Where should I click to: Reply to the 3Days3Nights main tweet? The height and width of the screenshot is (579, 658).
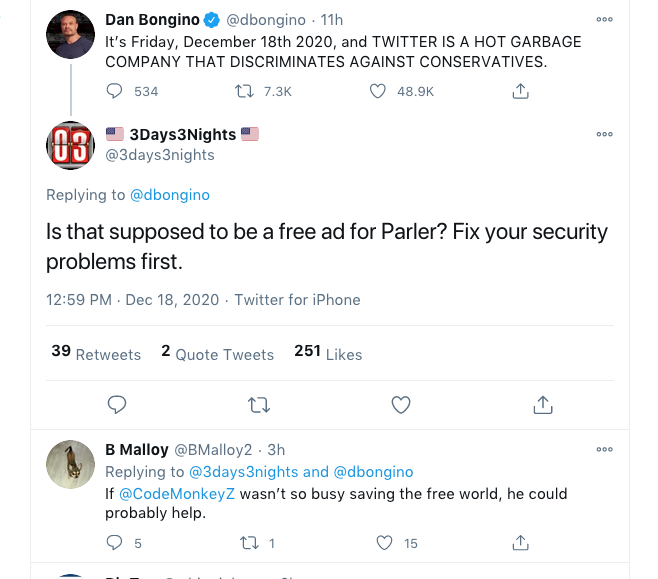pos(116,404)
